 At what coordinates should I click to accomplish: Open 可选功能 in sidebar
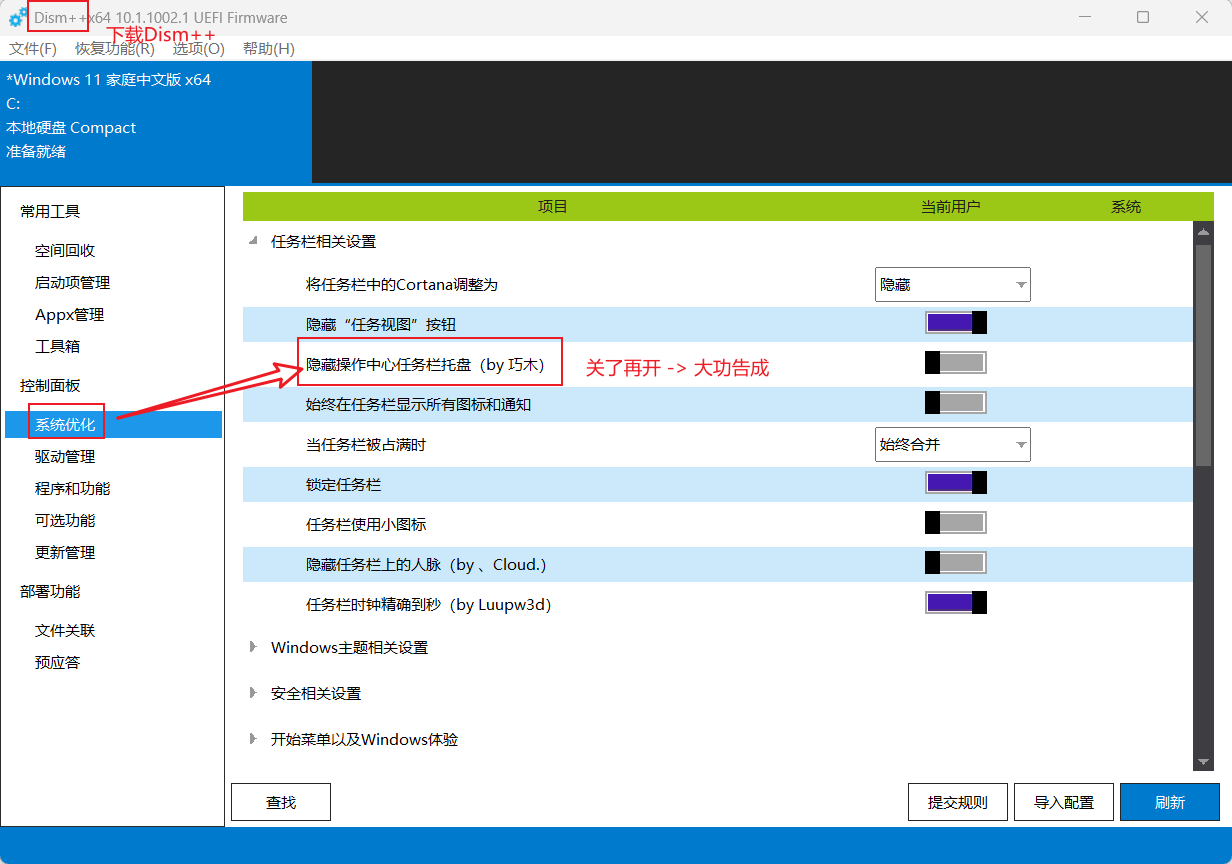point(65,520)
